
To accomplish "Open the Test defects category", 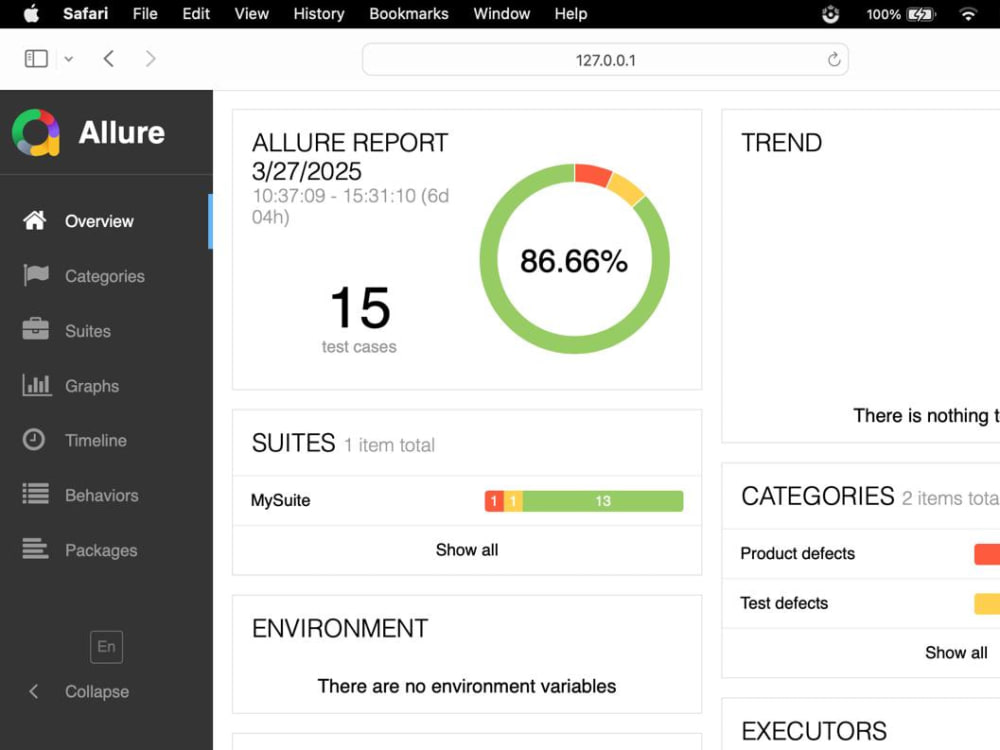I will (784, 603).
